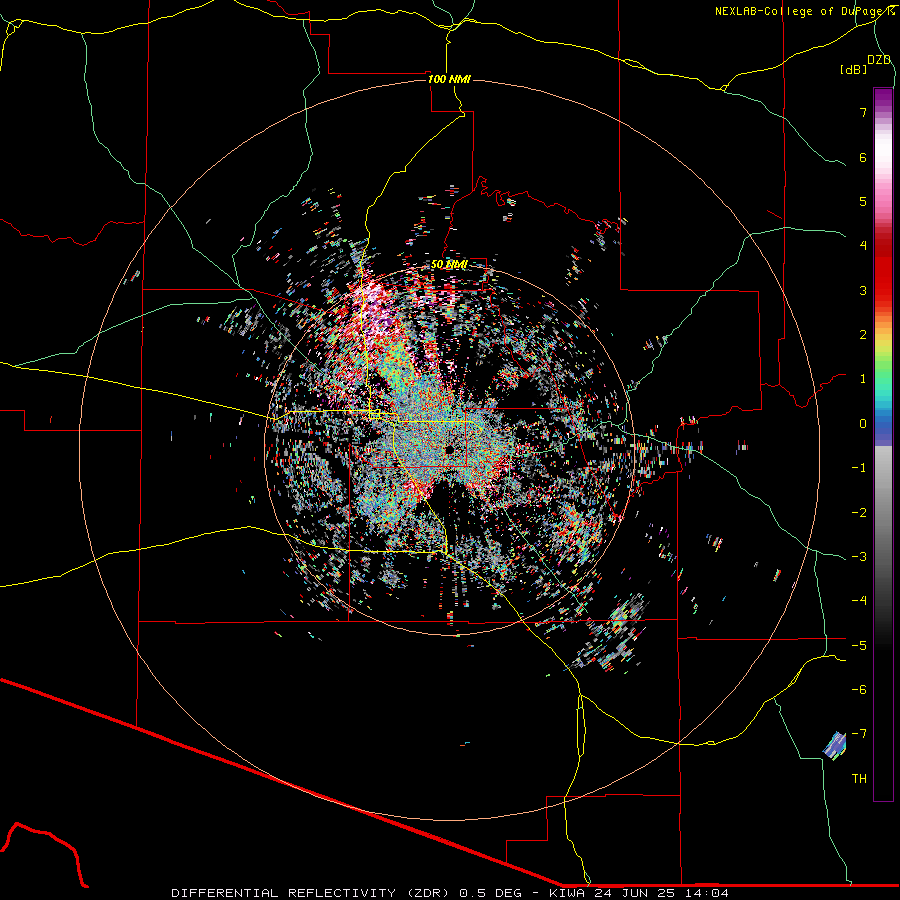This screenshot has width=900, height=900.
Task: Click the 3 dB mark on color scale
Action: click(x=863, y=290)
